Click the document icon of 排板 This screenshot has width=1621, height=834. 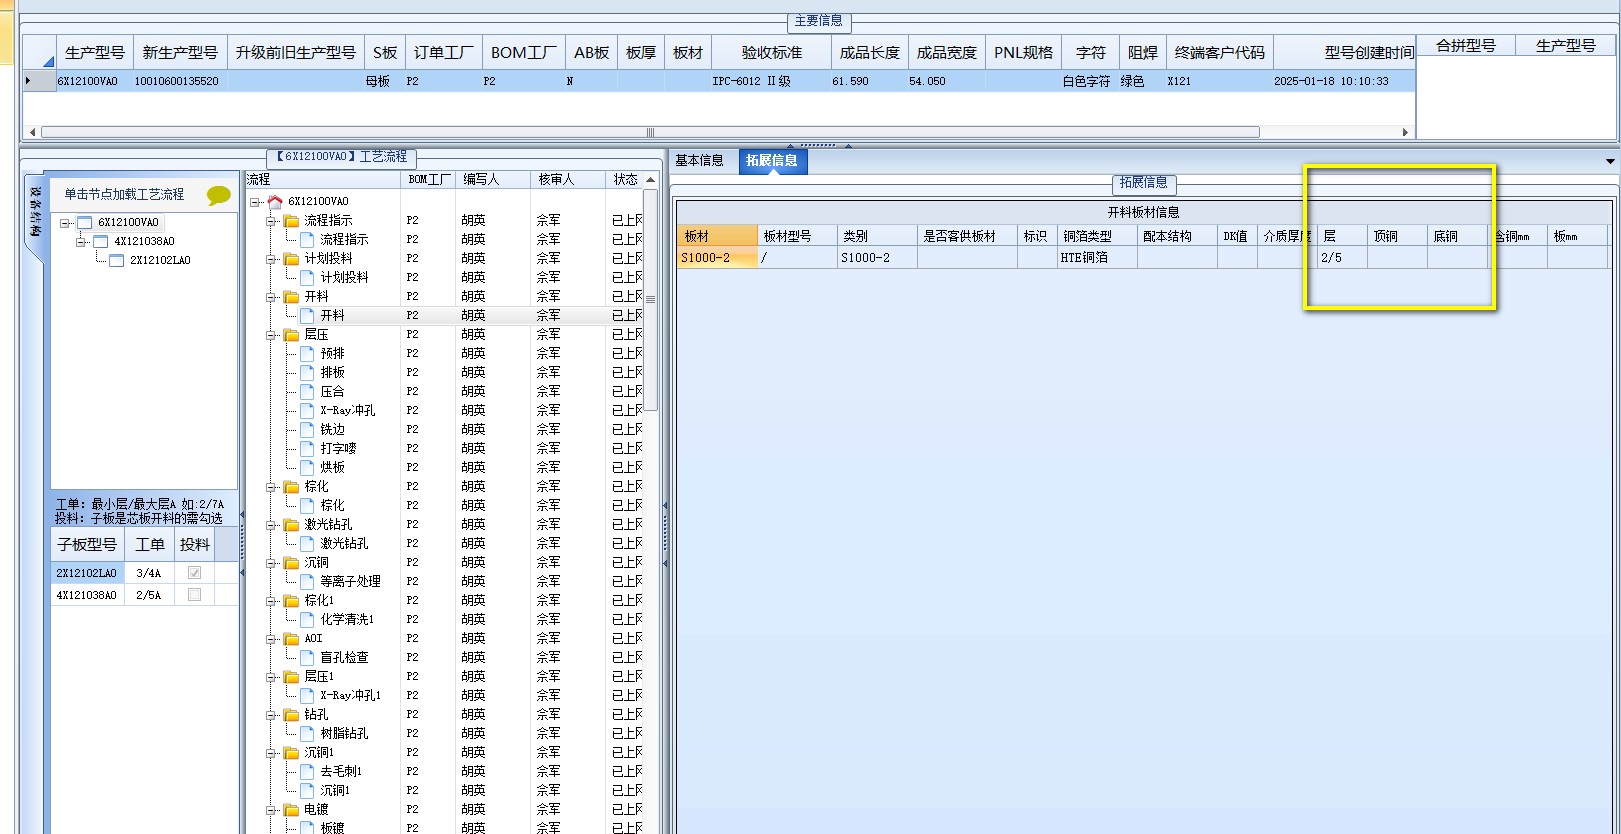[307, 372]
